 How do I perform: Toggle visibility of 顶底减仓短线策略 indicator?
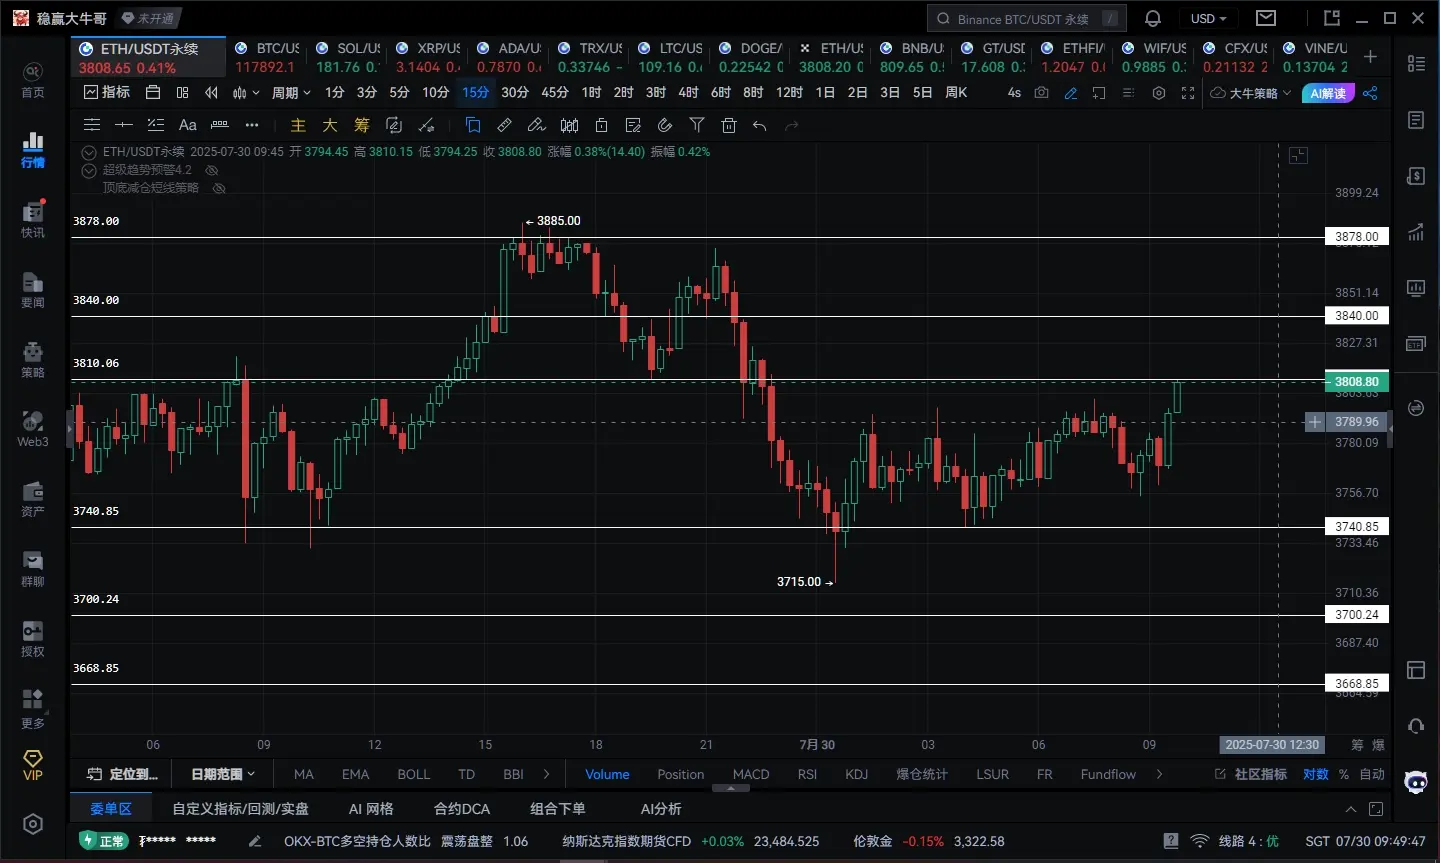(219, 188)
